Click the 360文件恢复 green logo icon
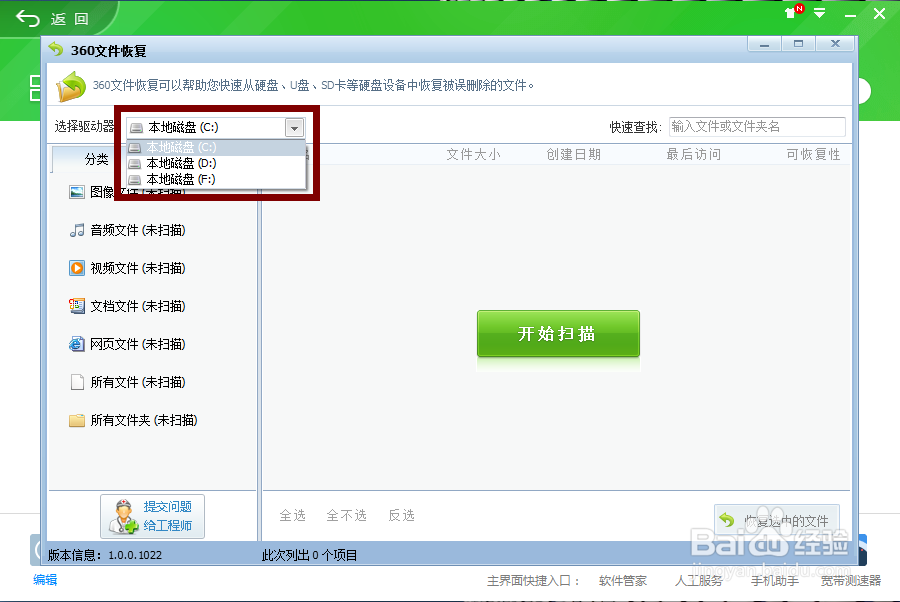Viewport: 900px width, 602px height. point(70,87)
